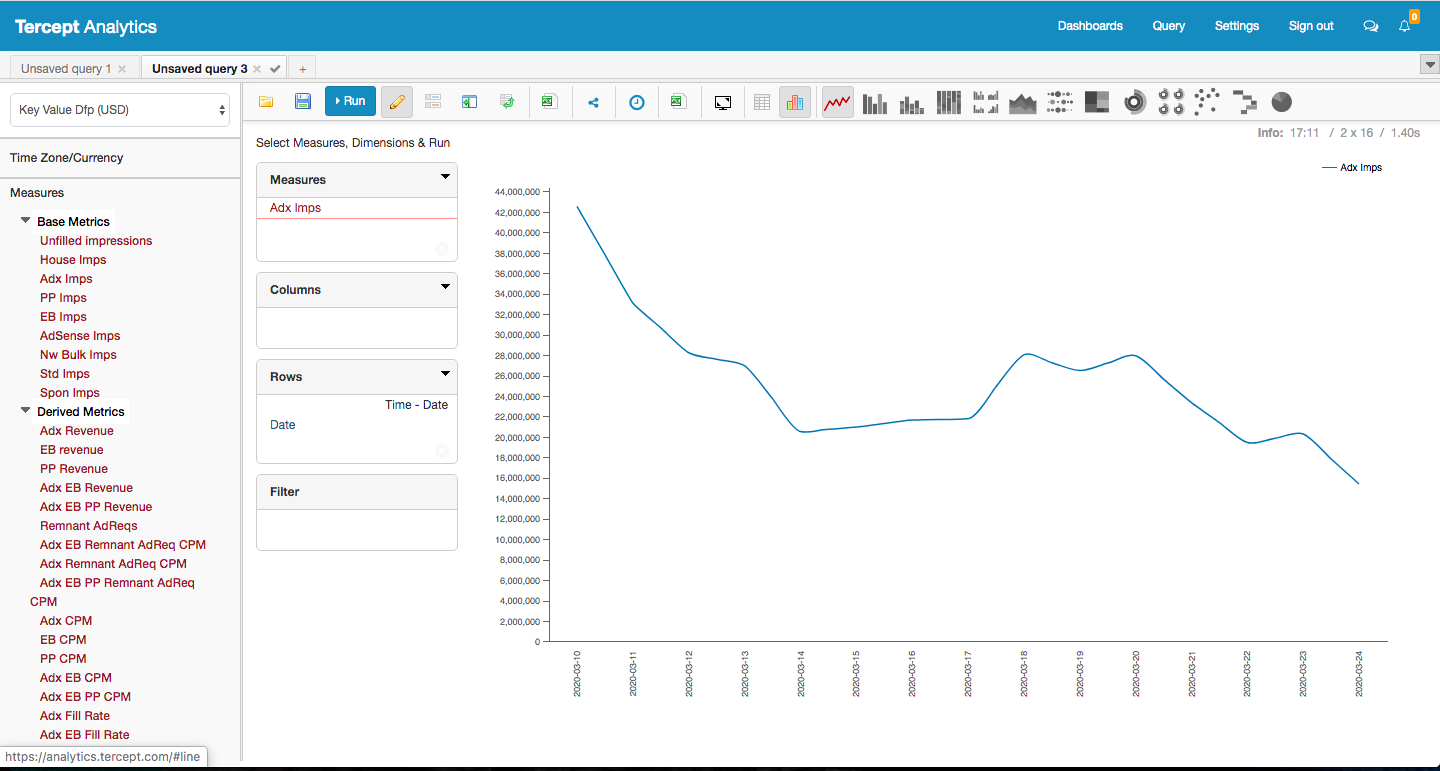The height and width of the screenshot is (771, 1440).
Task: Add the House Imps measure
Action: tap(73, 260)
